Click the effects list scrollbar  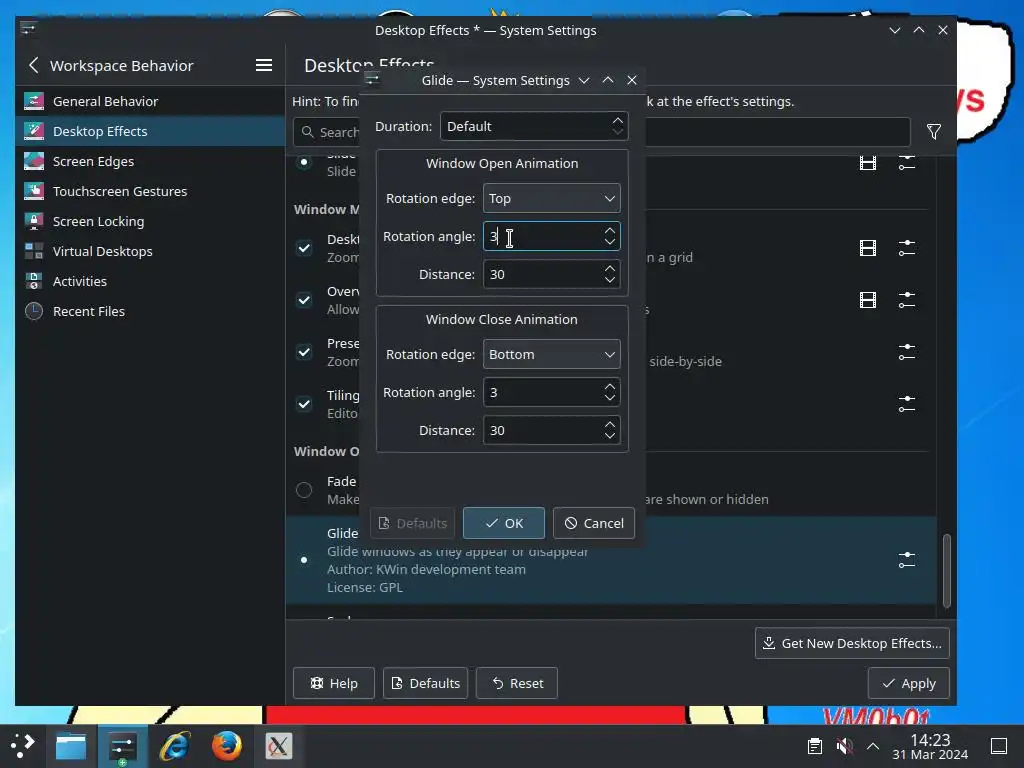(x=946, y=571)
